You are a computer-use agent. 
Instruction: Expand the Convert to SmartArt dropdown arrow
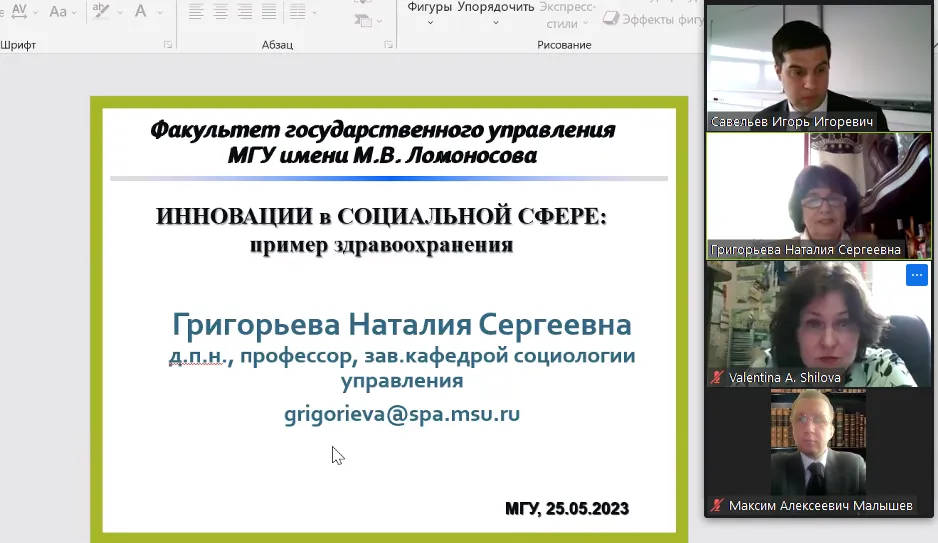[380, 22]
